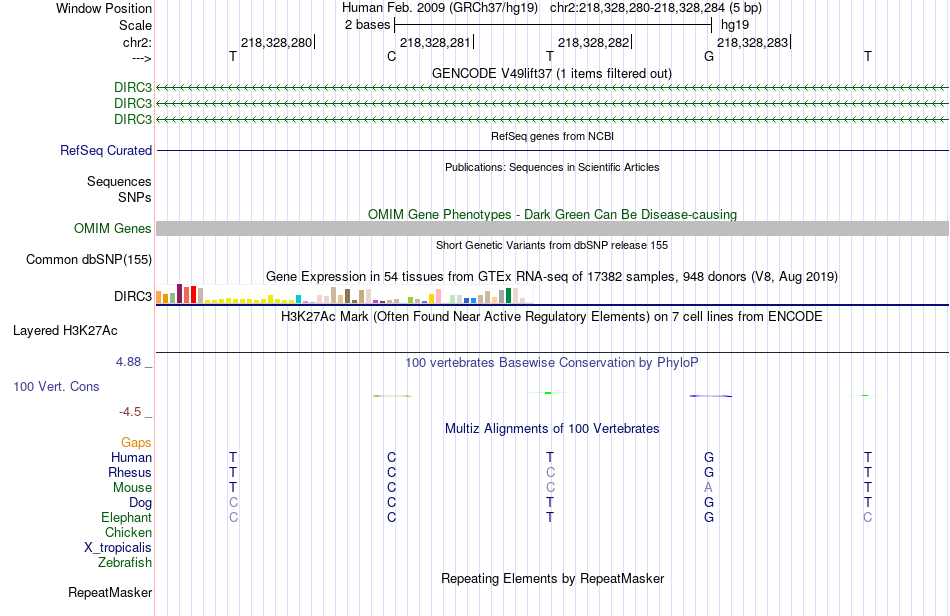
Task: Click the RefSeq Curated track label
Action: coord(105,150)
